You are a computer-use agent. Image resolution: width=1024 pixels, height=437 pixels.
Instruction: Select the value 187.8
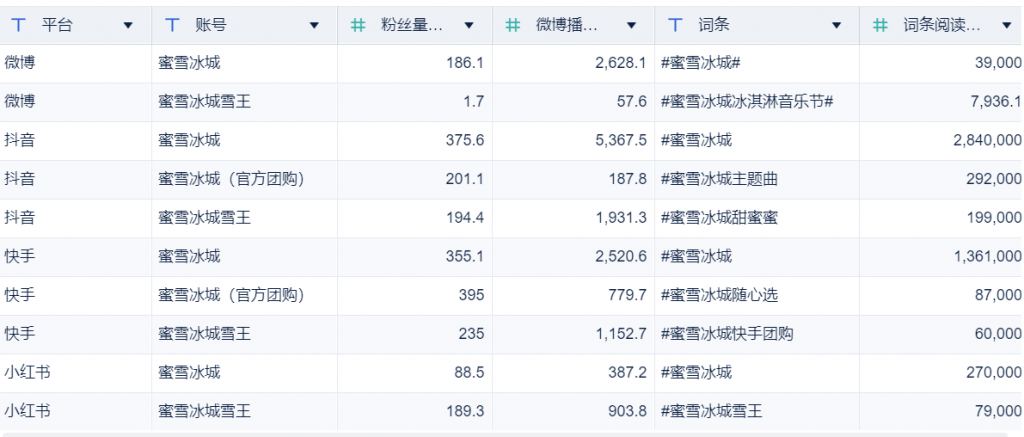pyautogui.click(x=626, y=179)
